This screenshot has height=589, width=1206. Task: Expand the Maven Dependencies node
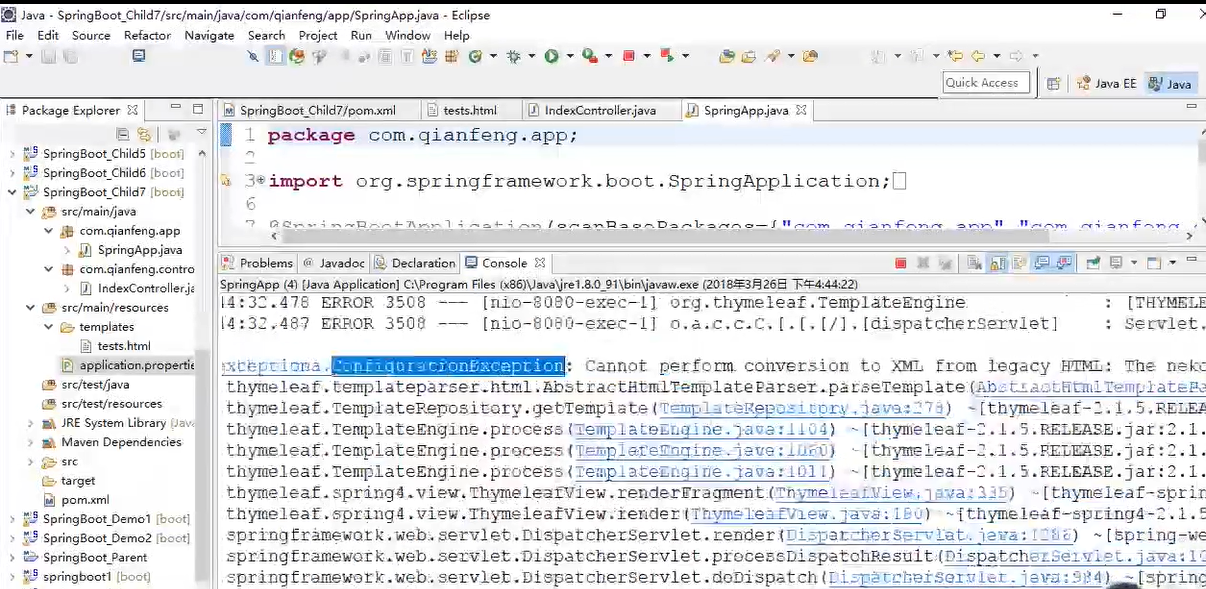tap(30, 442)
